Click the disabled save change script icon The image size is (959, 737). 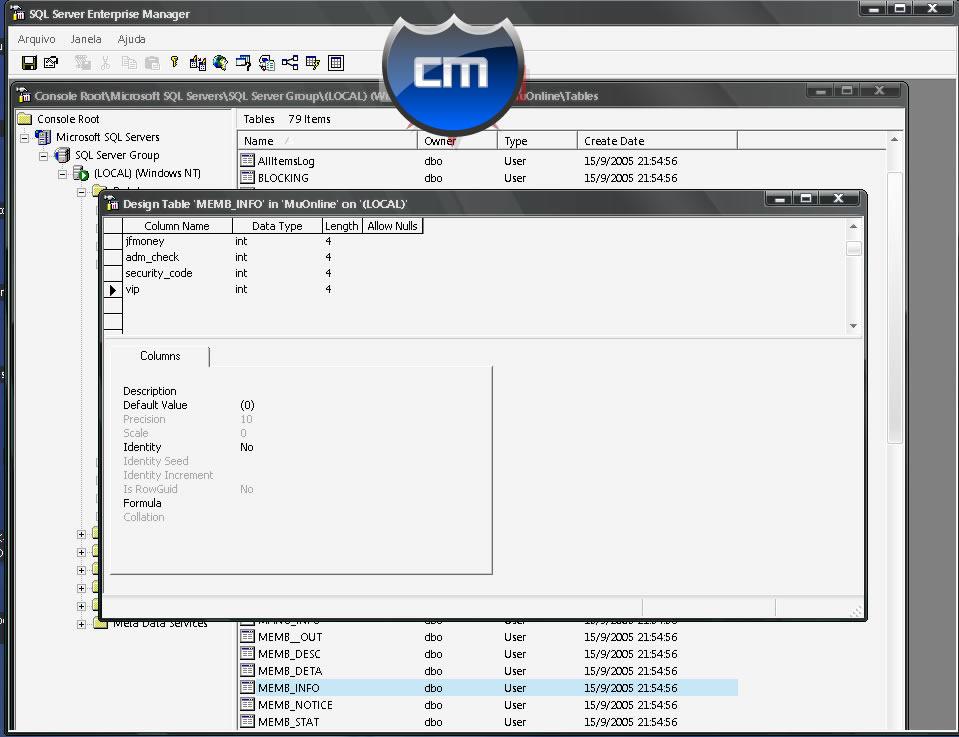click(82, 62)
